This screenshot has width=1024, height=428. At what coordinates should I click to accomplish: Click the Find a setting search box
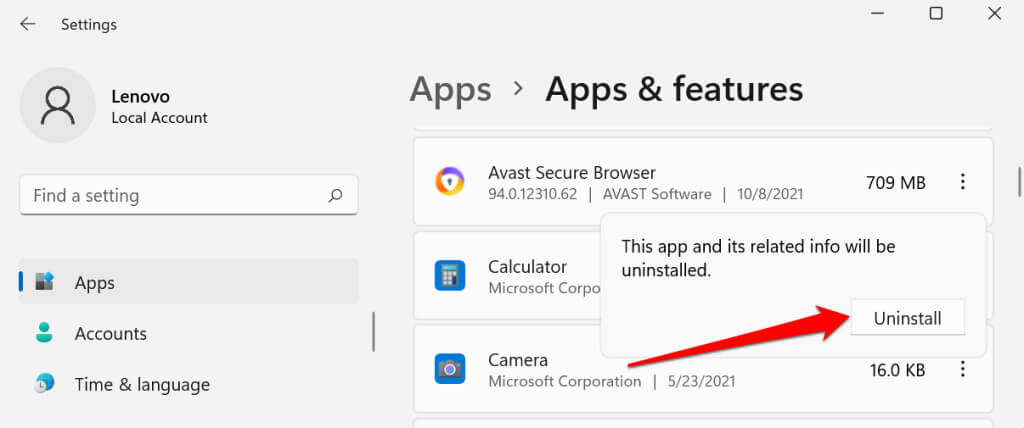pos(175,196)
